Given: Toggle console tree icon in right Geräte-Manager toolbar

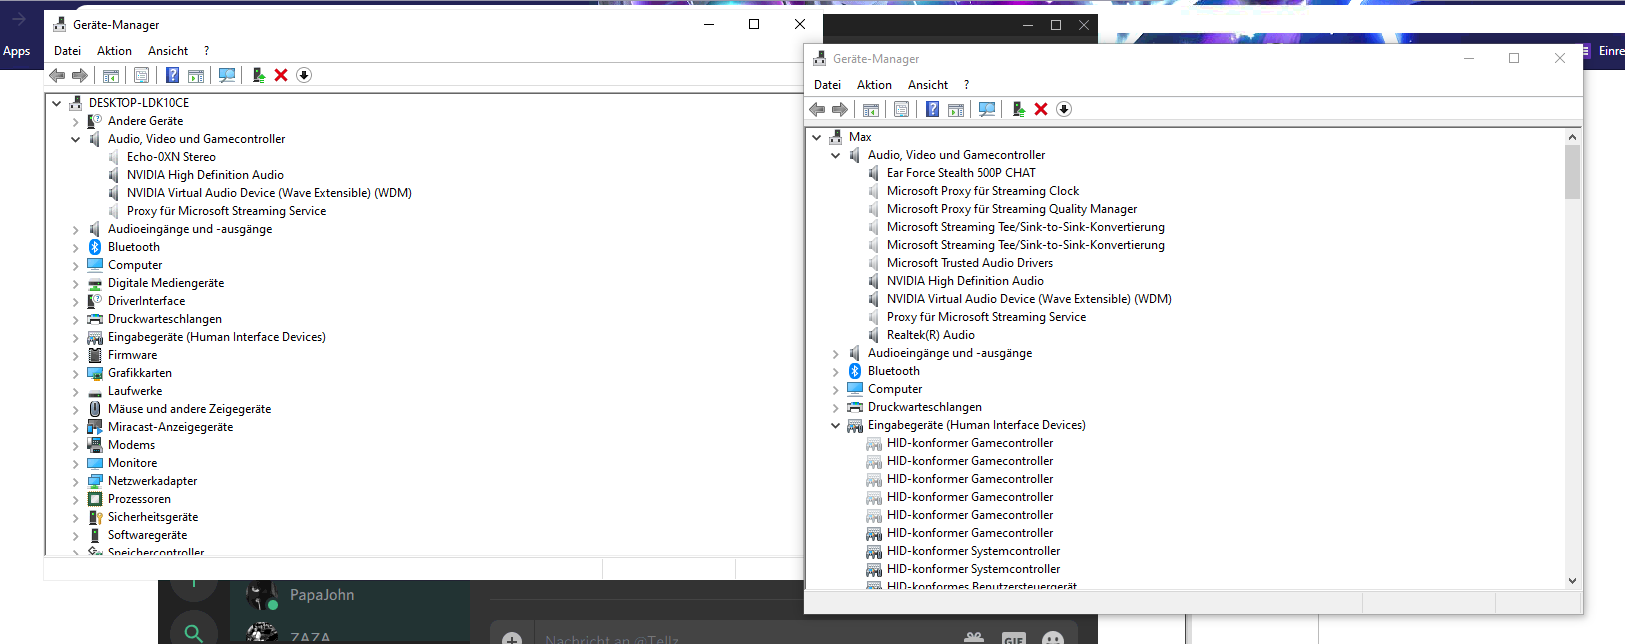Looking at the screenshot, I should pyautogui.click(x=871, y=109).
